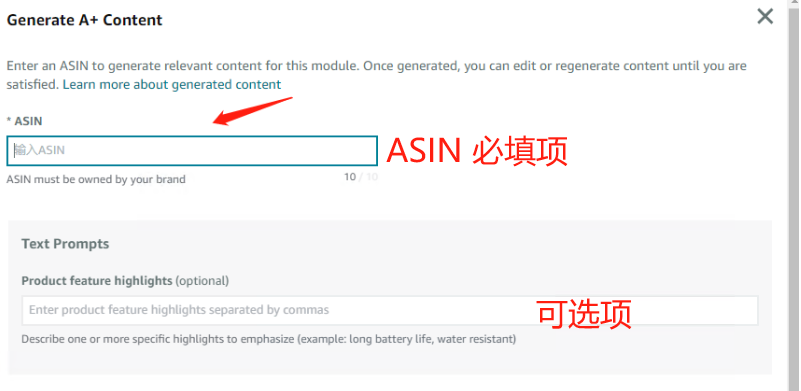The image size is (801, 391).
Task: Click the vertical scrollbar on the right edge
Action: (x=794, y=195)
